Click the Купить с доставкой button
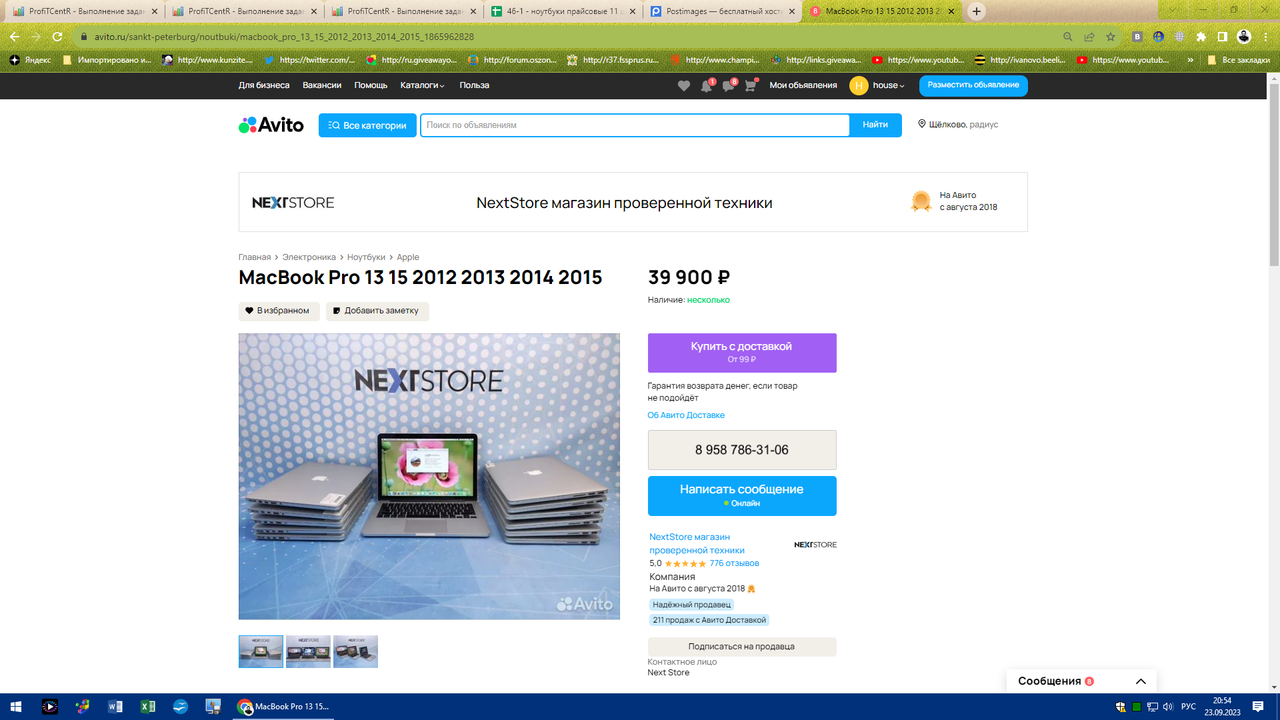 coord(741,352)
